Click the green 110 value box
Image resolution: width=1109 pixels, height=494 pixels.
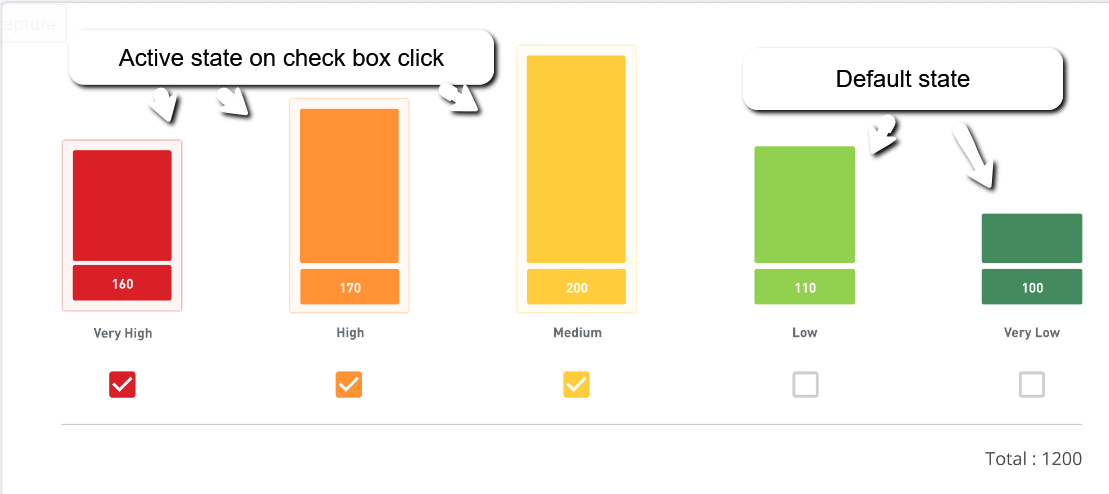pos(805,287)
